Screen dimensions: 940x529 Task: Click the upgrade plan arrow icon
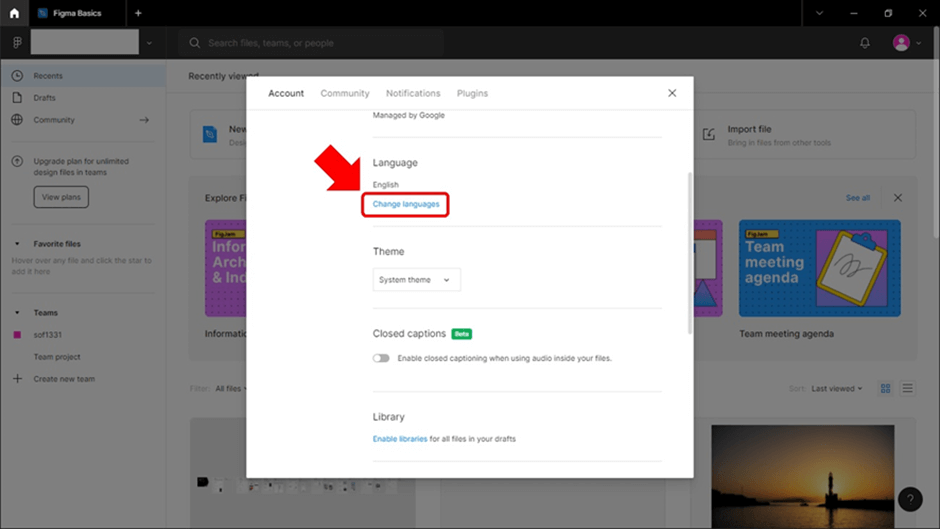pyautogui.click(x=17, y=161)
